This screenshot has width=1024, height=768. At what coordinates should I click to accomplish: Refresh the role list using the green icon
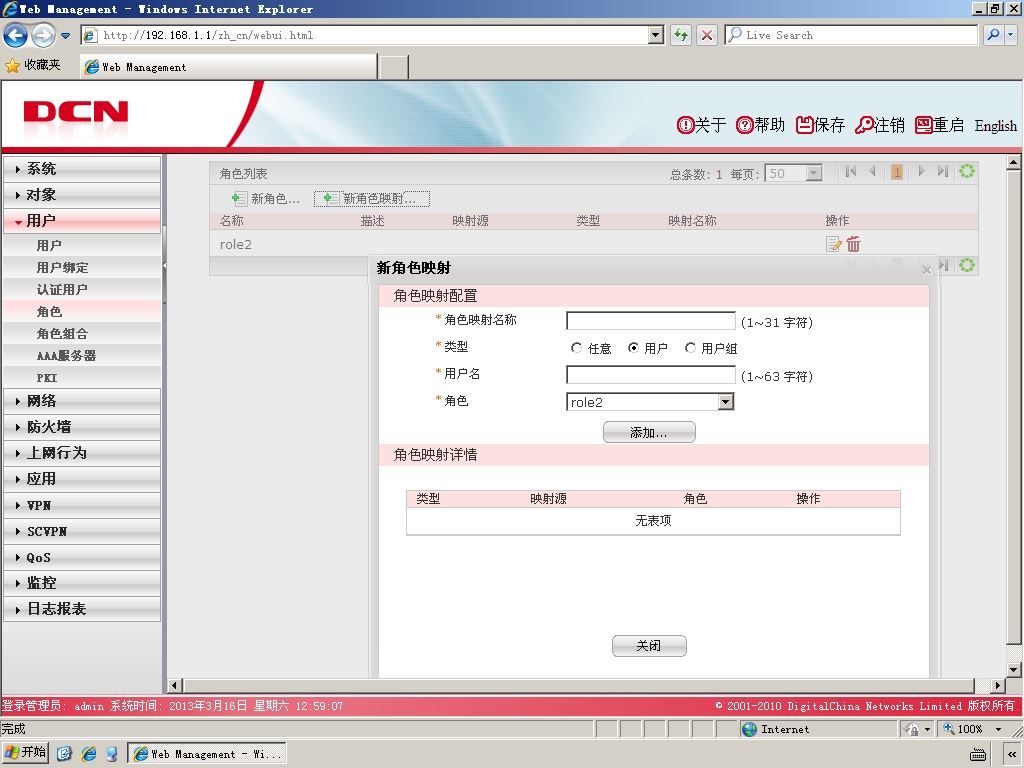[x=967, y=171]
